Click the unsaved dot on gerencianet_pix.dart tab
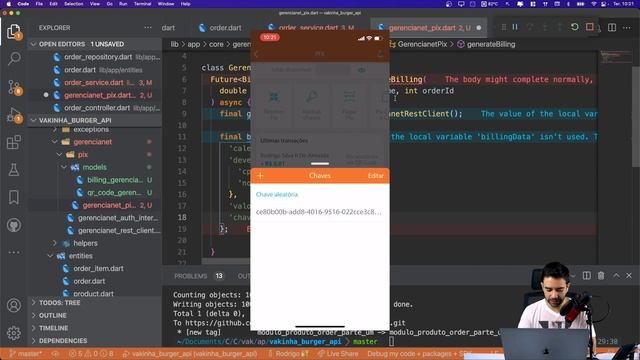Screen dimensions: 640x360 tap(479, 28)
